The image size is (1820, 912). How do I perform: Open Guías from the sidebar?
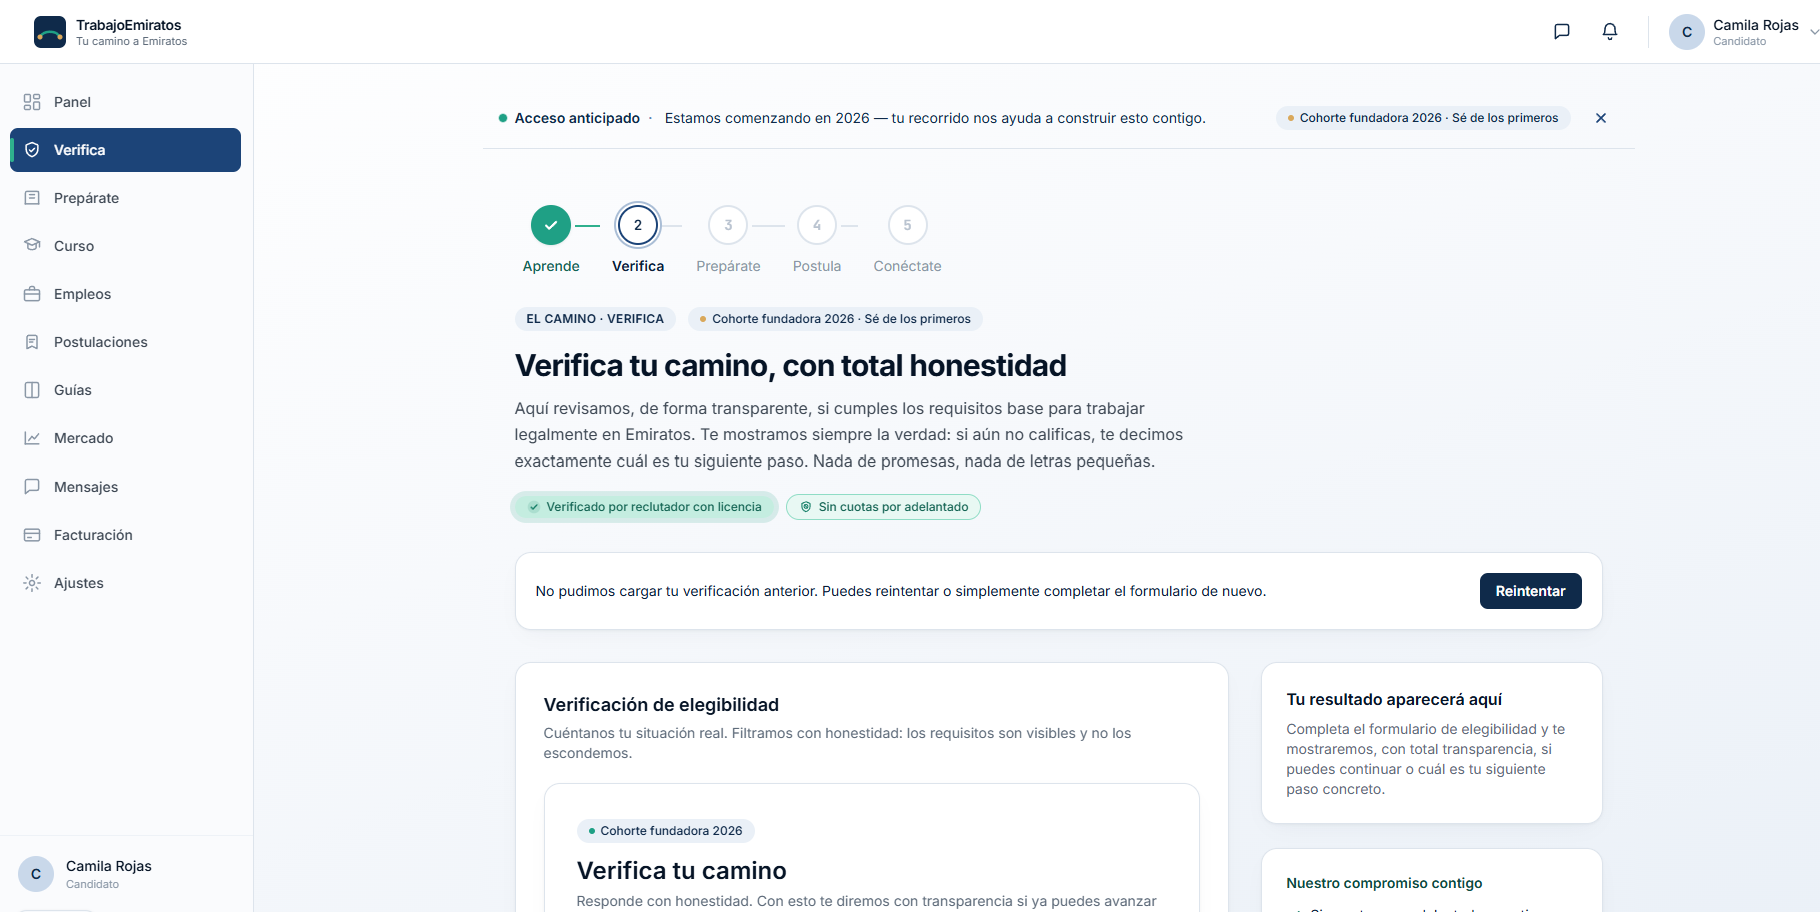pyautogui.click(x=126, y=390)
